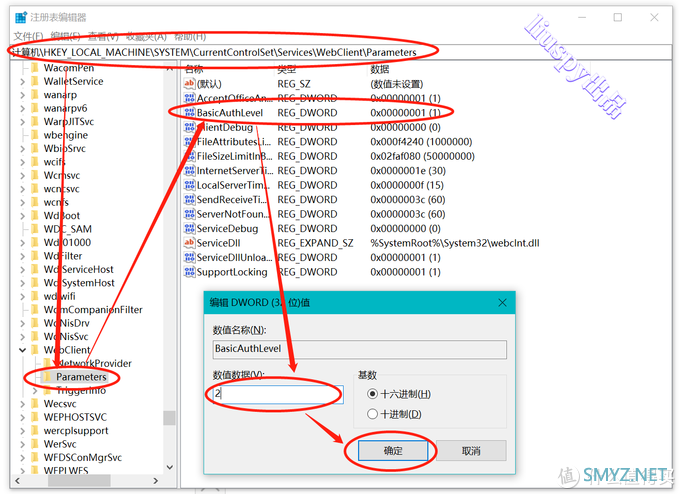
Task: Click the wanarpv6 folder icon
Action: (x=35, y=108)
